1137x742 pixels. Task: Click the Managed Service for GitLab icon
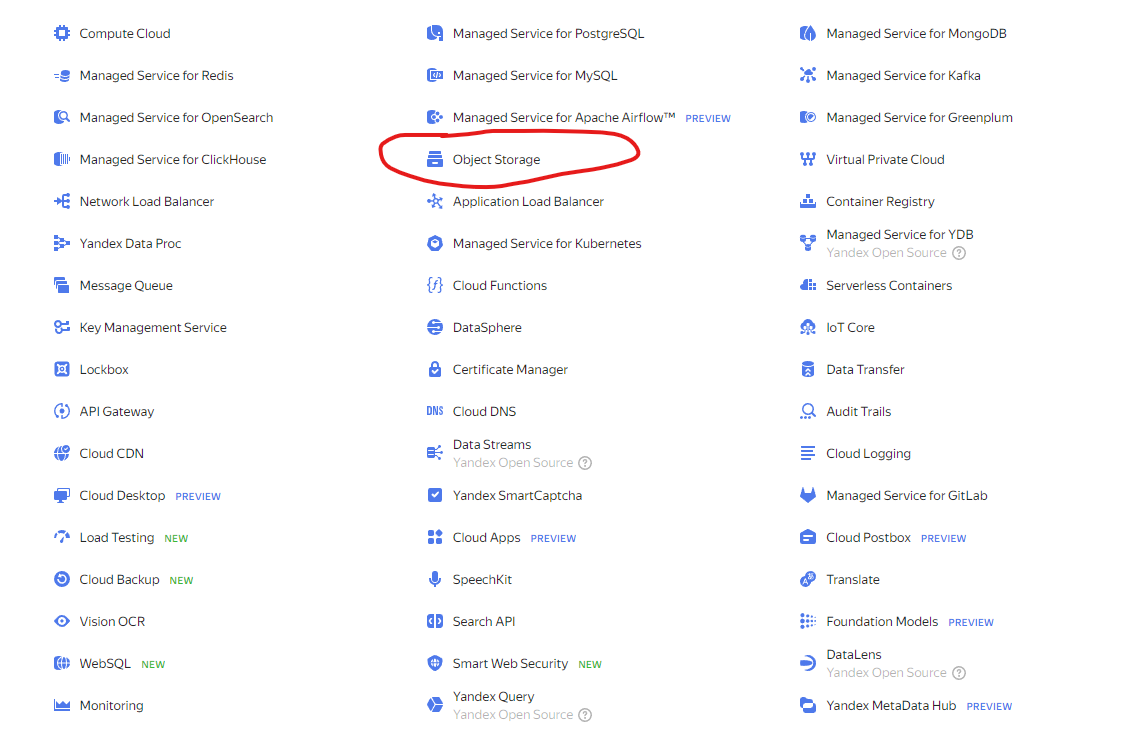pyautogui.click(x=808, y=496)
